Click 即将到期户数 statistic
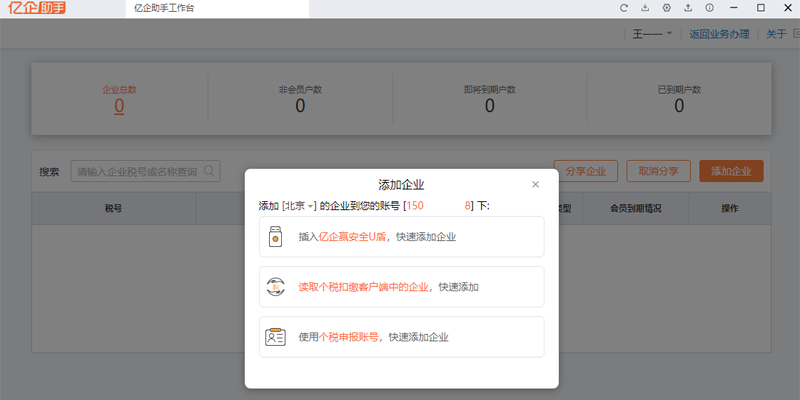This screenshot has height=400, width=800. (x=489, y=99)
